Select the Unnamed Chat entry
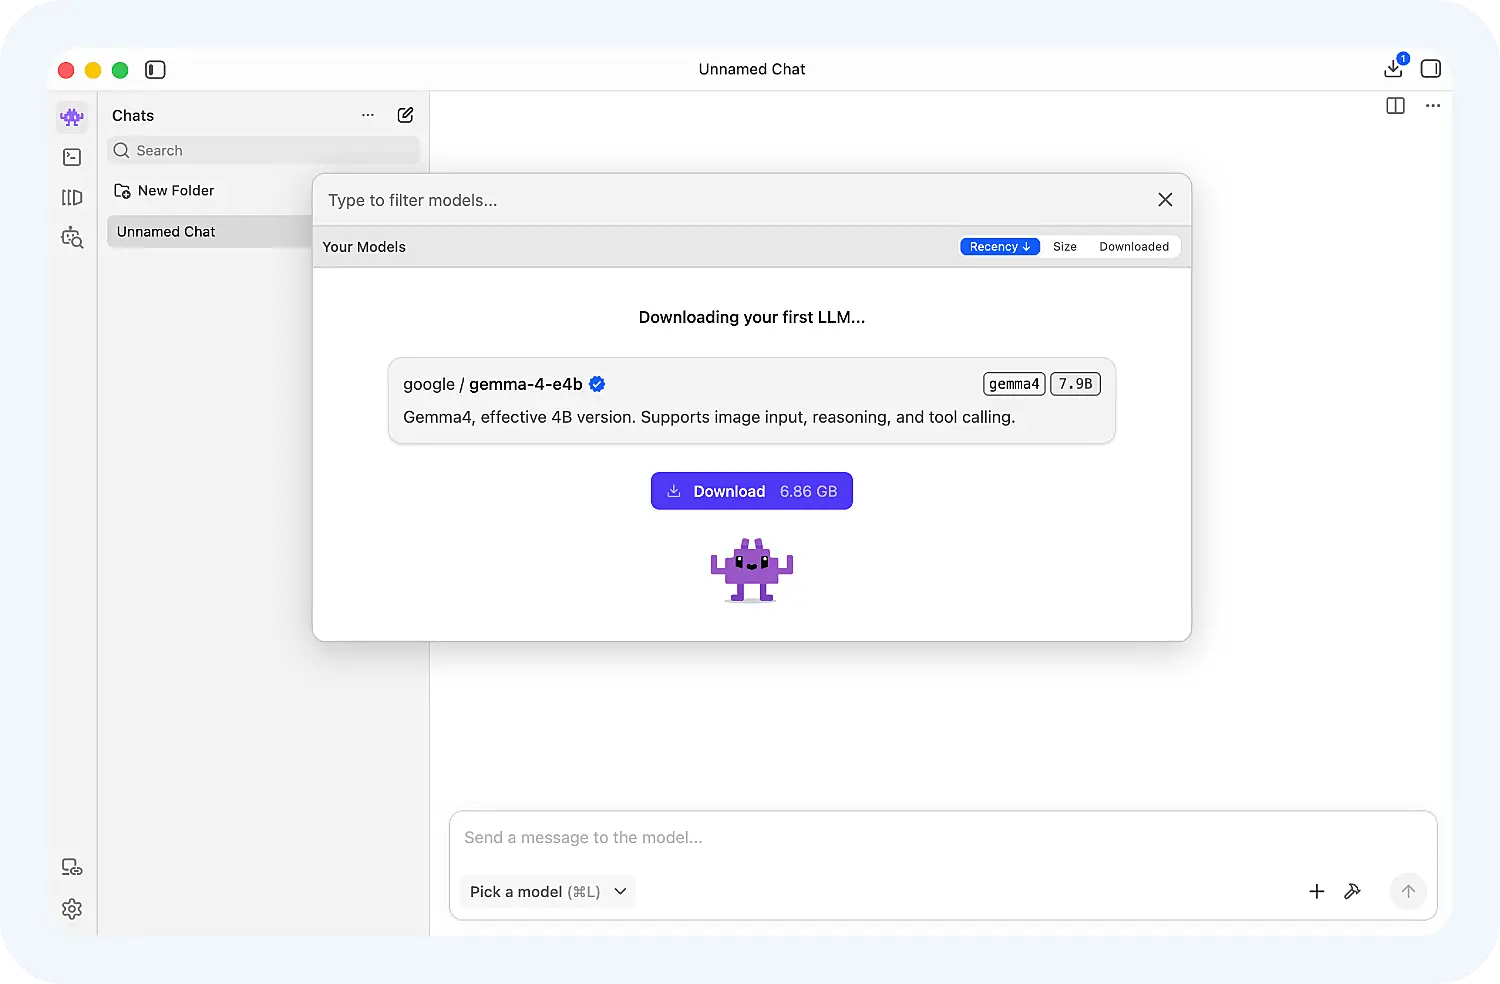 click(209, 232)
